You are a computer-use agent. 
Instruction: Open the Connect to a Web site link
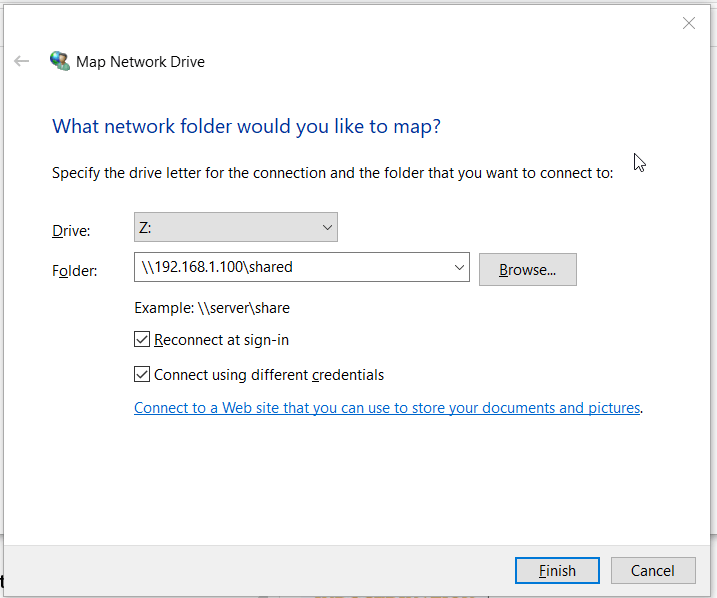387,408
